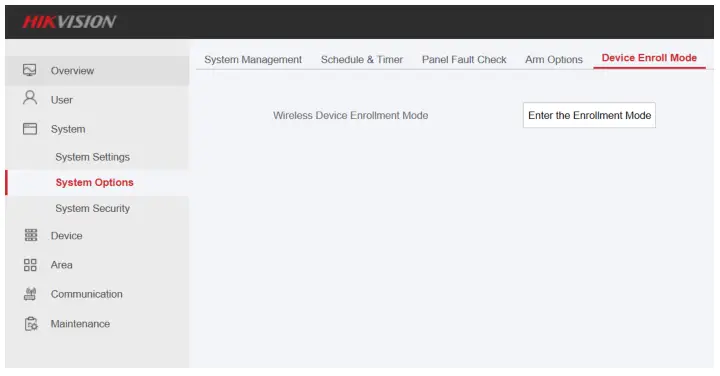Select System Security submenu
Screen dimensions: 720x376
pos(92,208)
